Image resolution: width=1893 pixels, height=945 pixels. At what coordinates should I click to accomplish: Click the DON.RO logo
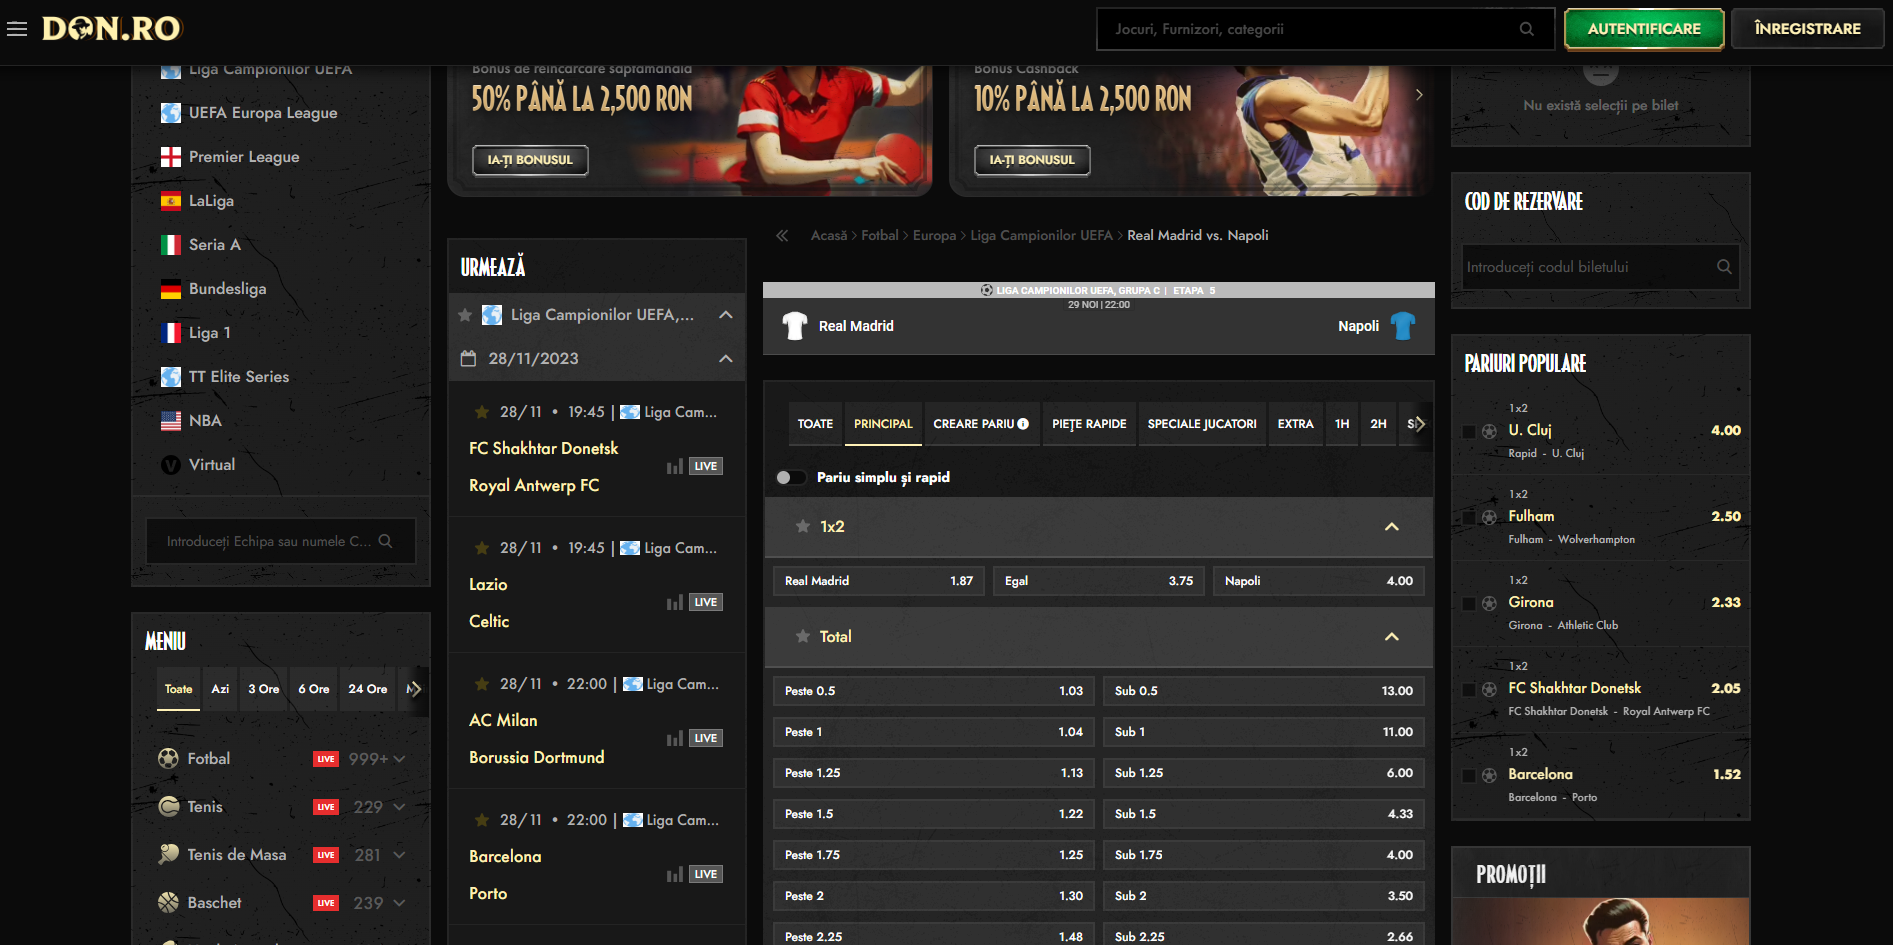coord(111,28)
